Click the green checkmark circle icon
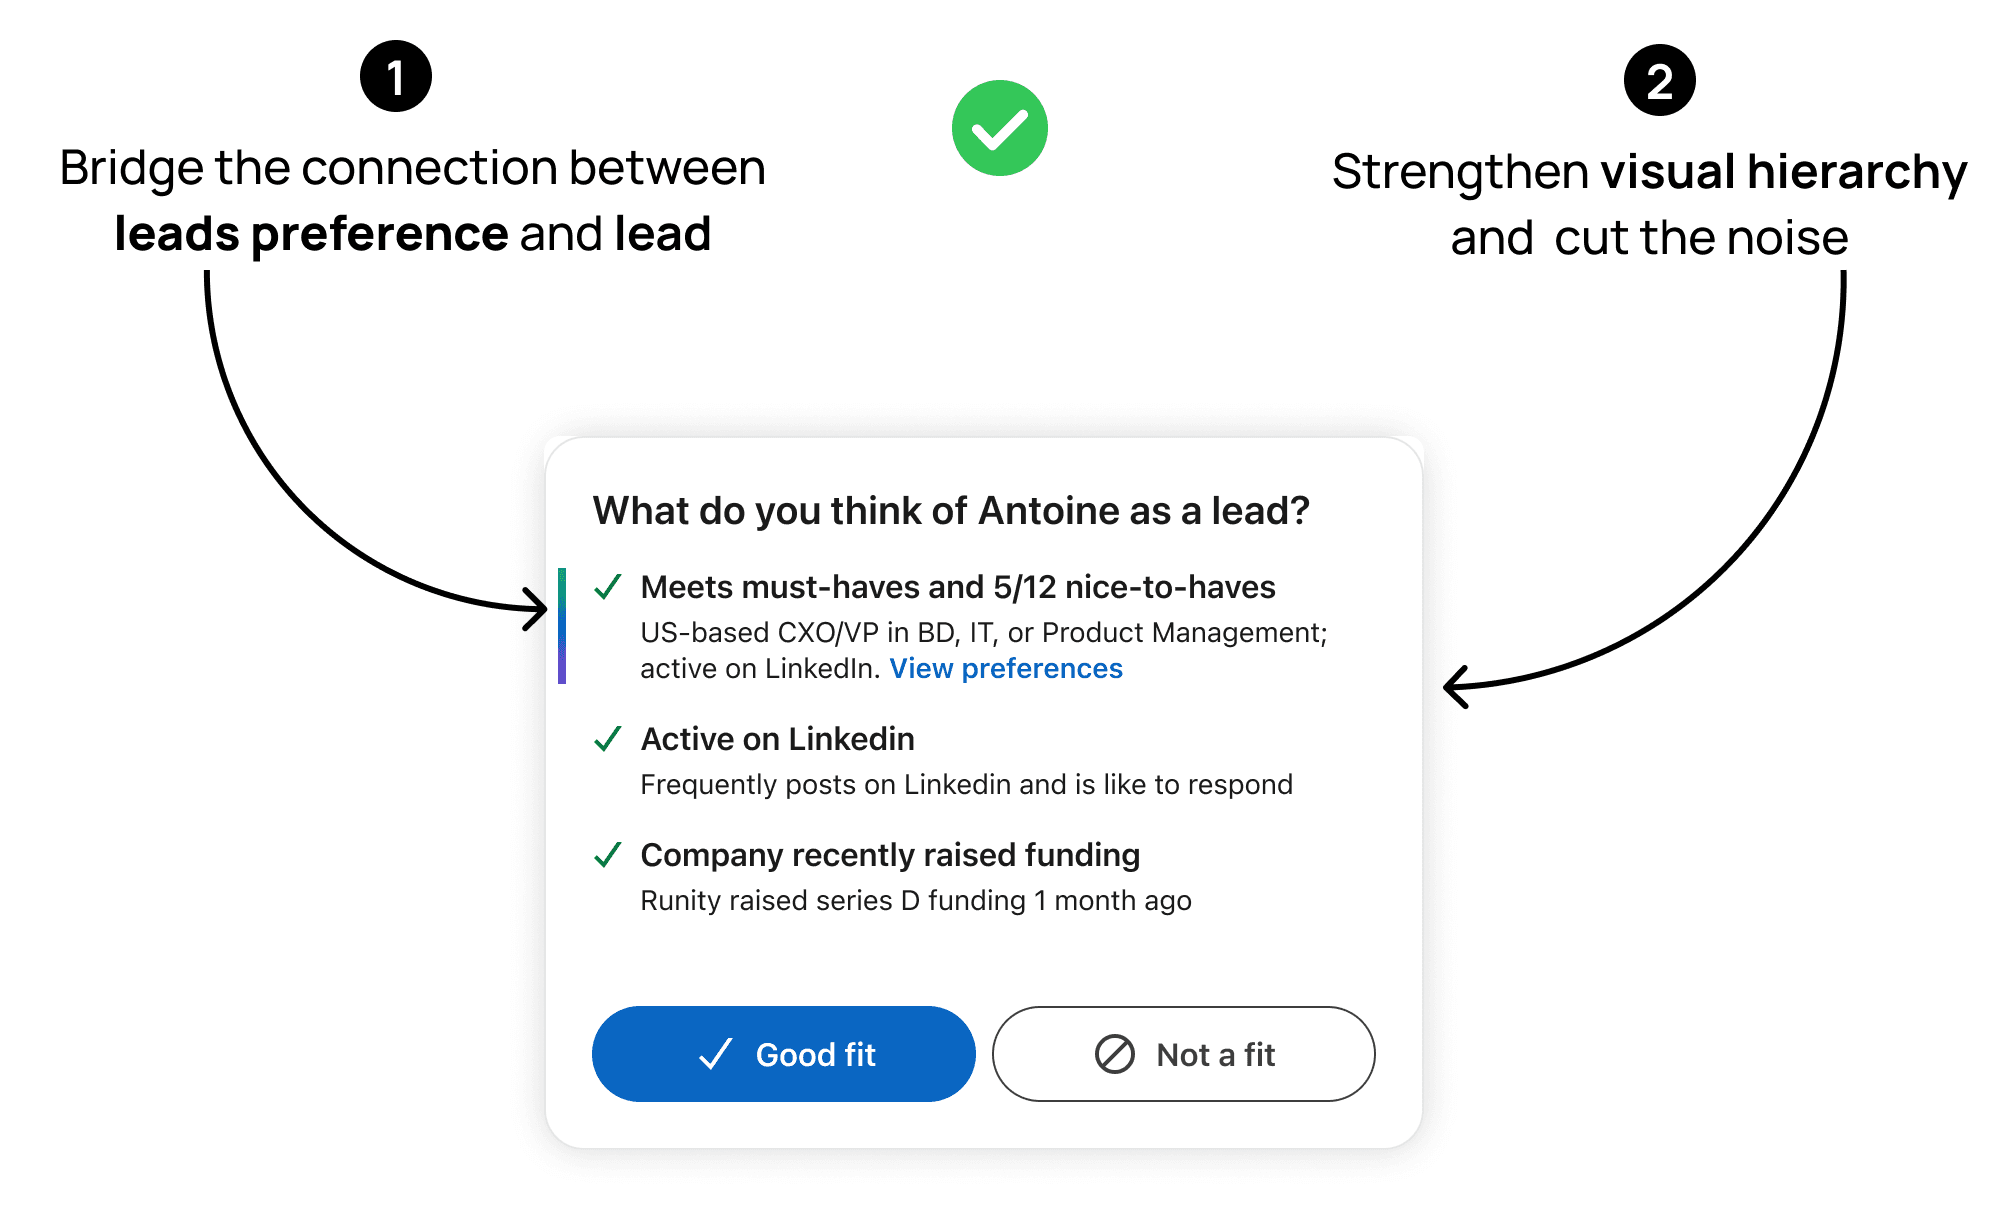Viewport: 2000px width, 1230px height. coord(1000,127)
